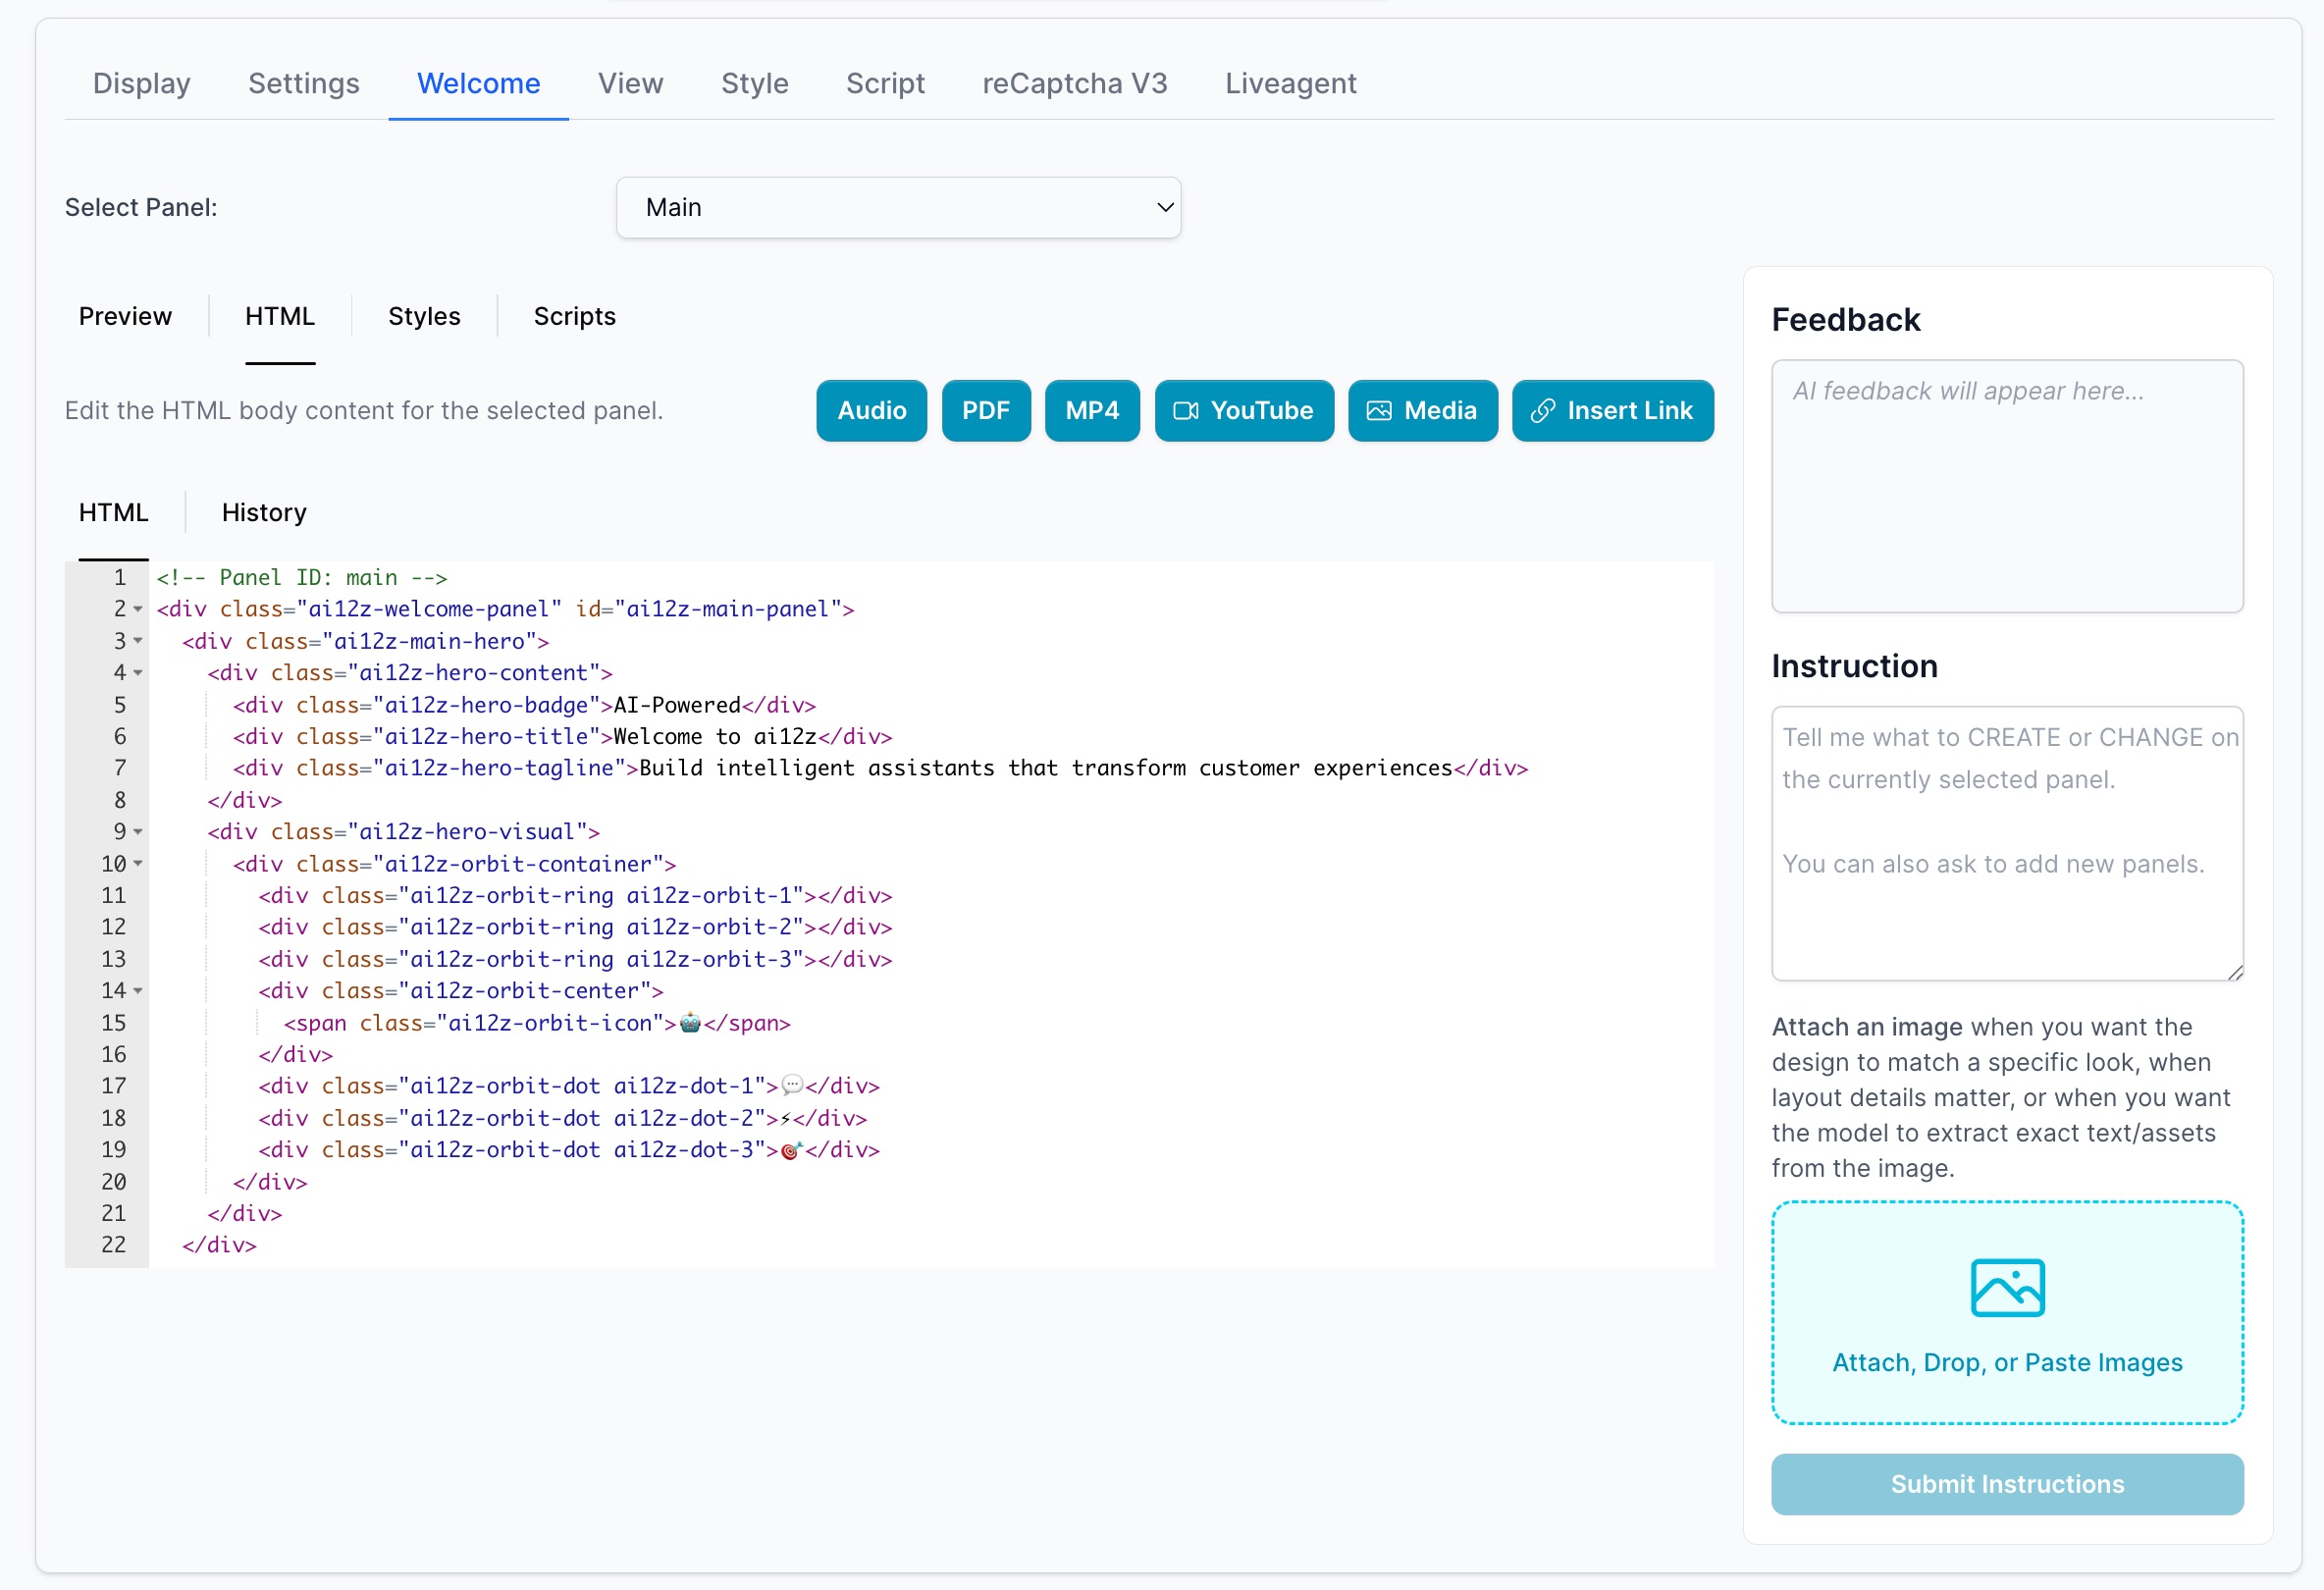The width and height of the screenshot is (2324, 1590).
Task: Collapse the welcome-panel div fold on line 2
Action: tap(137, 609)
